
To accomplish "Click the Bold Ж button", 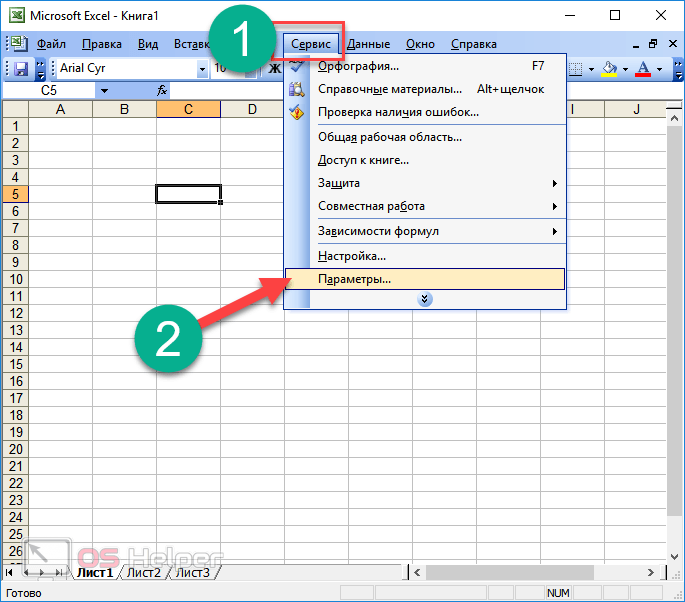I will (274, 69).
